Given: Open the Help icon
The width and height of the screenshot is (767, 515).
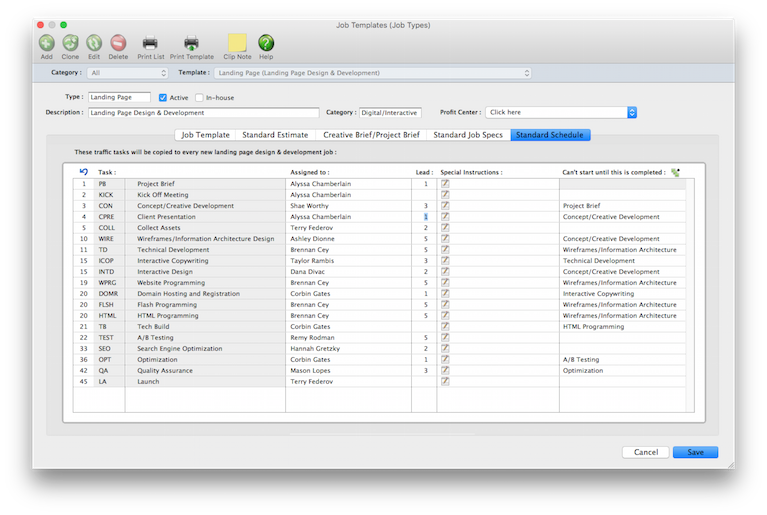Looking at the screenshot, I should coord(266,42).
